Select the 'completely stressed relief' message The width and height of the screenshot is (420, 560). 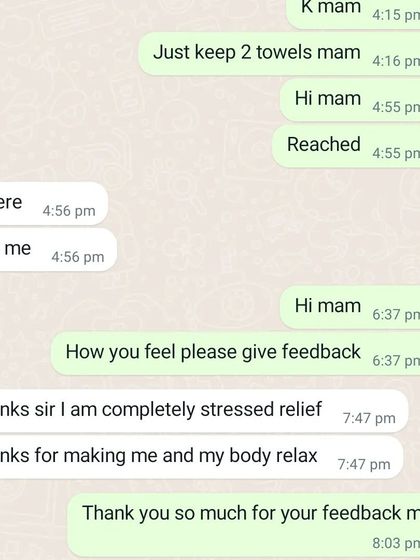204,411
